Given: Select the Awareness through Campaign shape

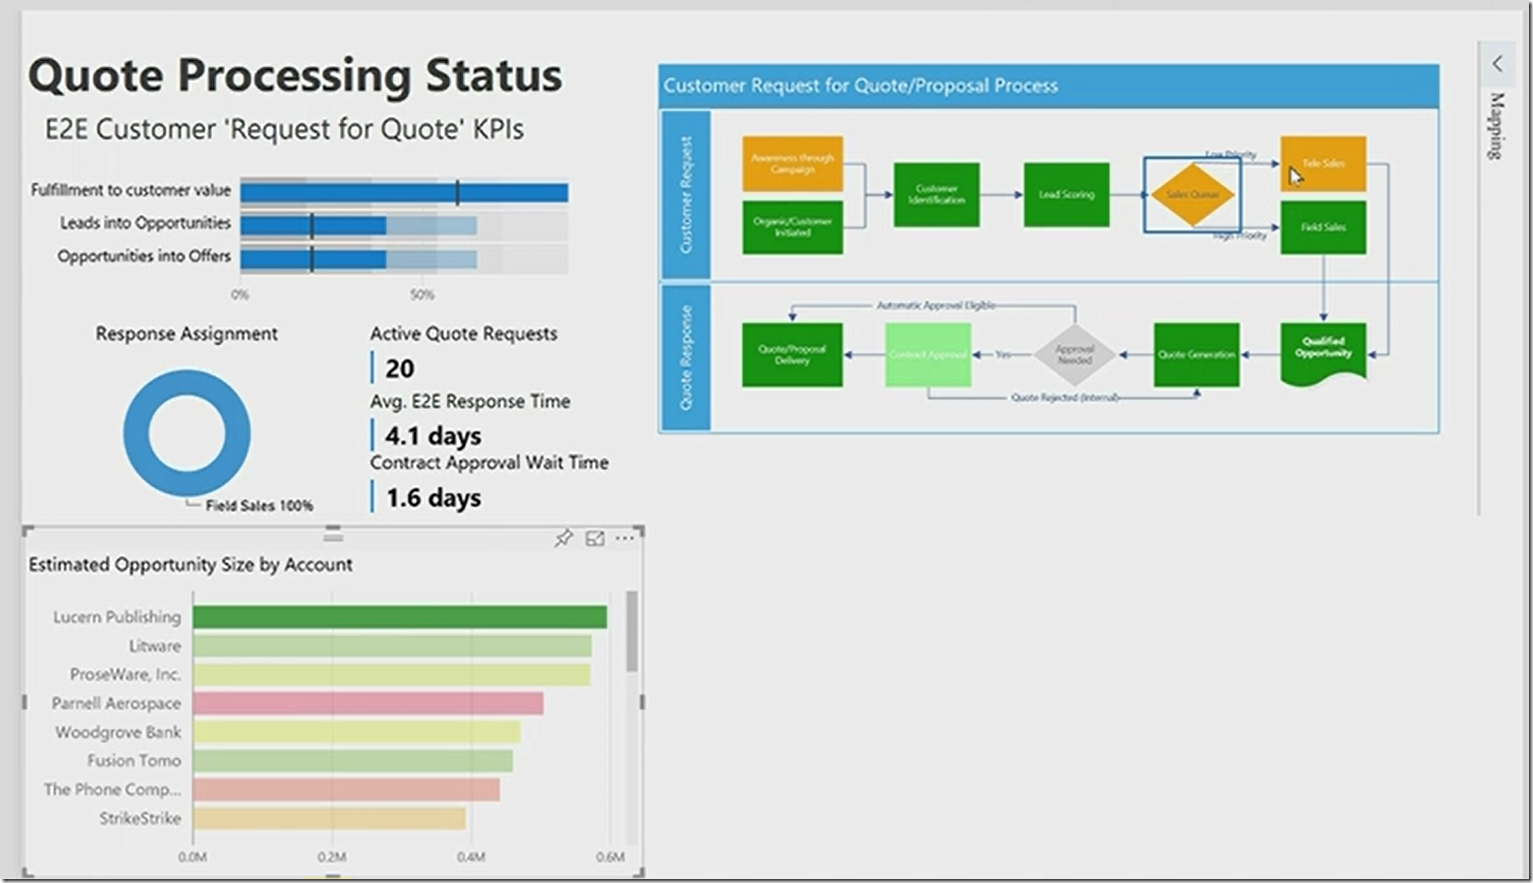Looking at the screenshot, I should [792, 164].
